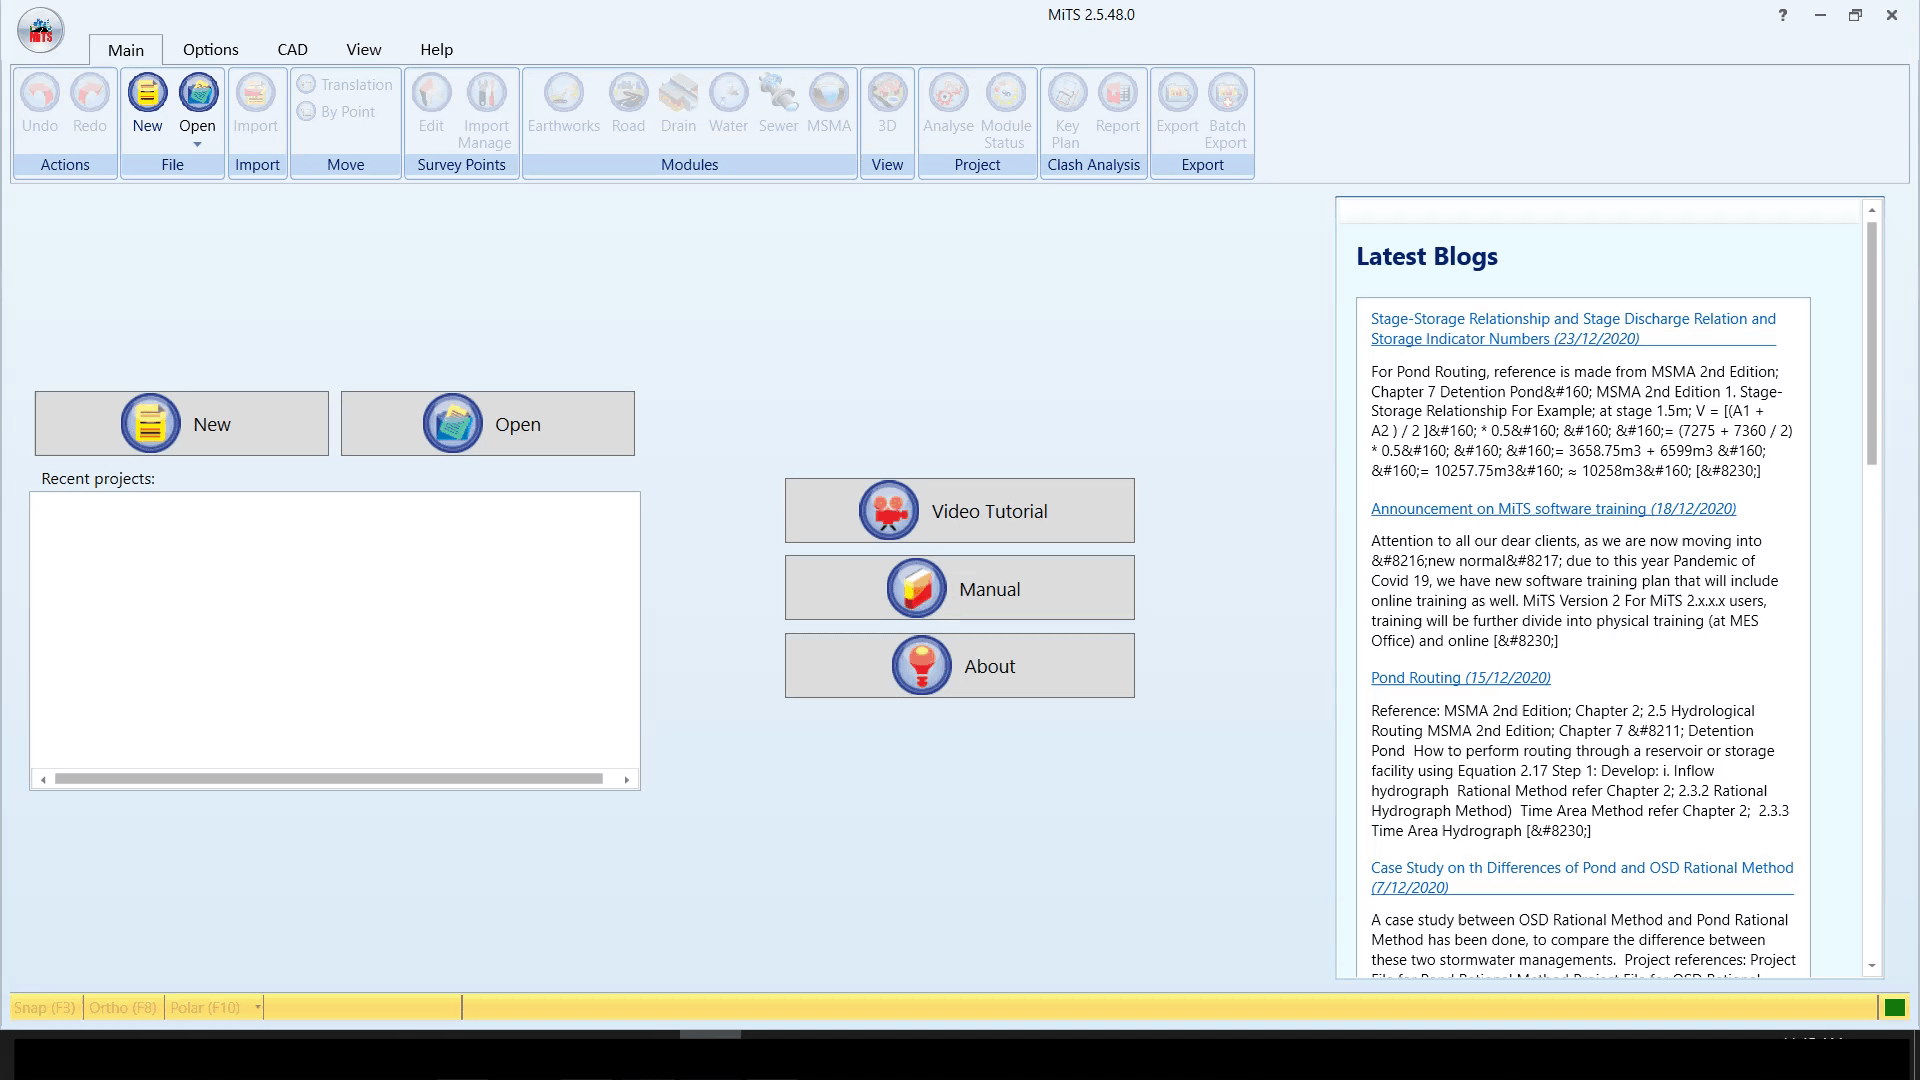The height and width of the screenshot is (1080, 1920).
Task: Click the large Open project button
Action: pos(488,424)
